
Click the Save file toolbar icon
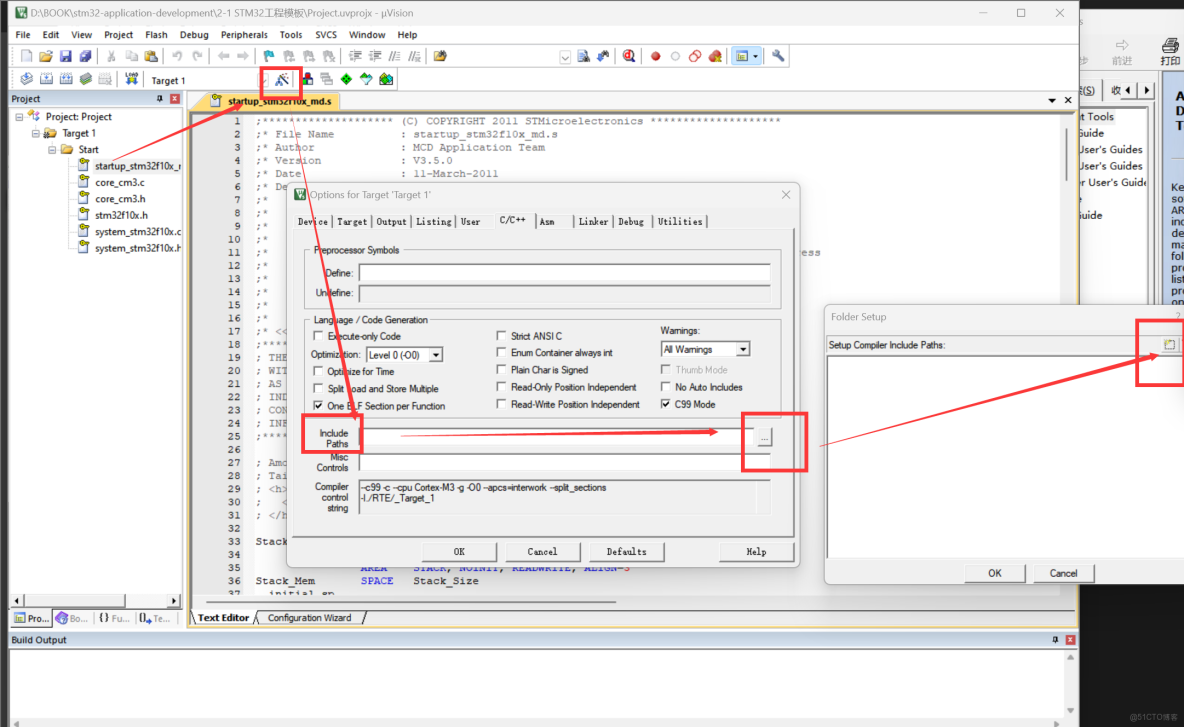[65, 56]
